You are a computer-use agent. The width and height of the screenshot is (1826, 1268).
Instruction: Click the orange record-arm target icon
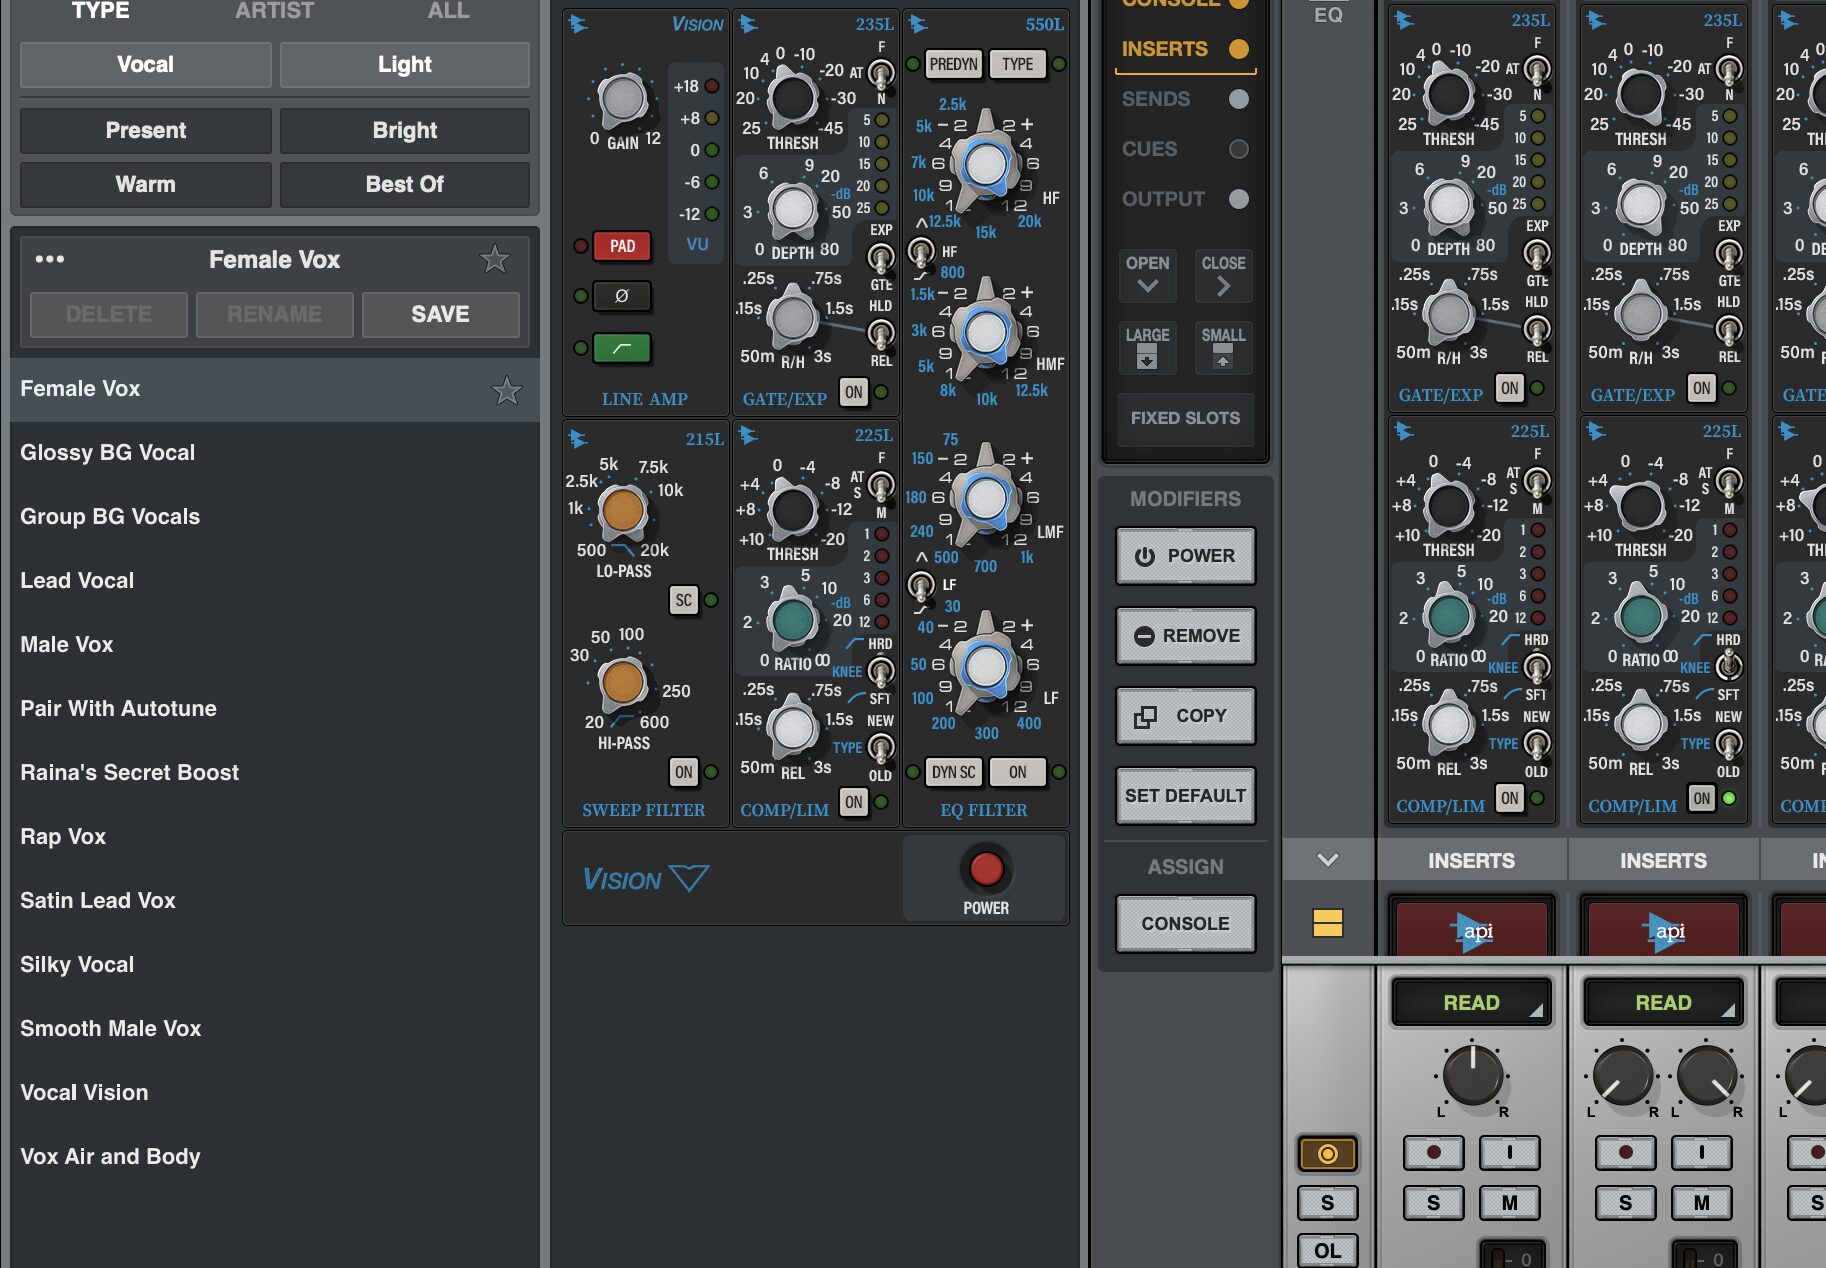click(1327, 1153)
